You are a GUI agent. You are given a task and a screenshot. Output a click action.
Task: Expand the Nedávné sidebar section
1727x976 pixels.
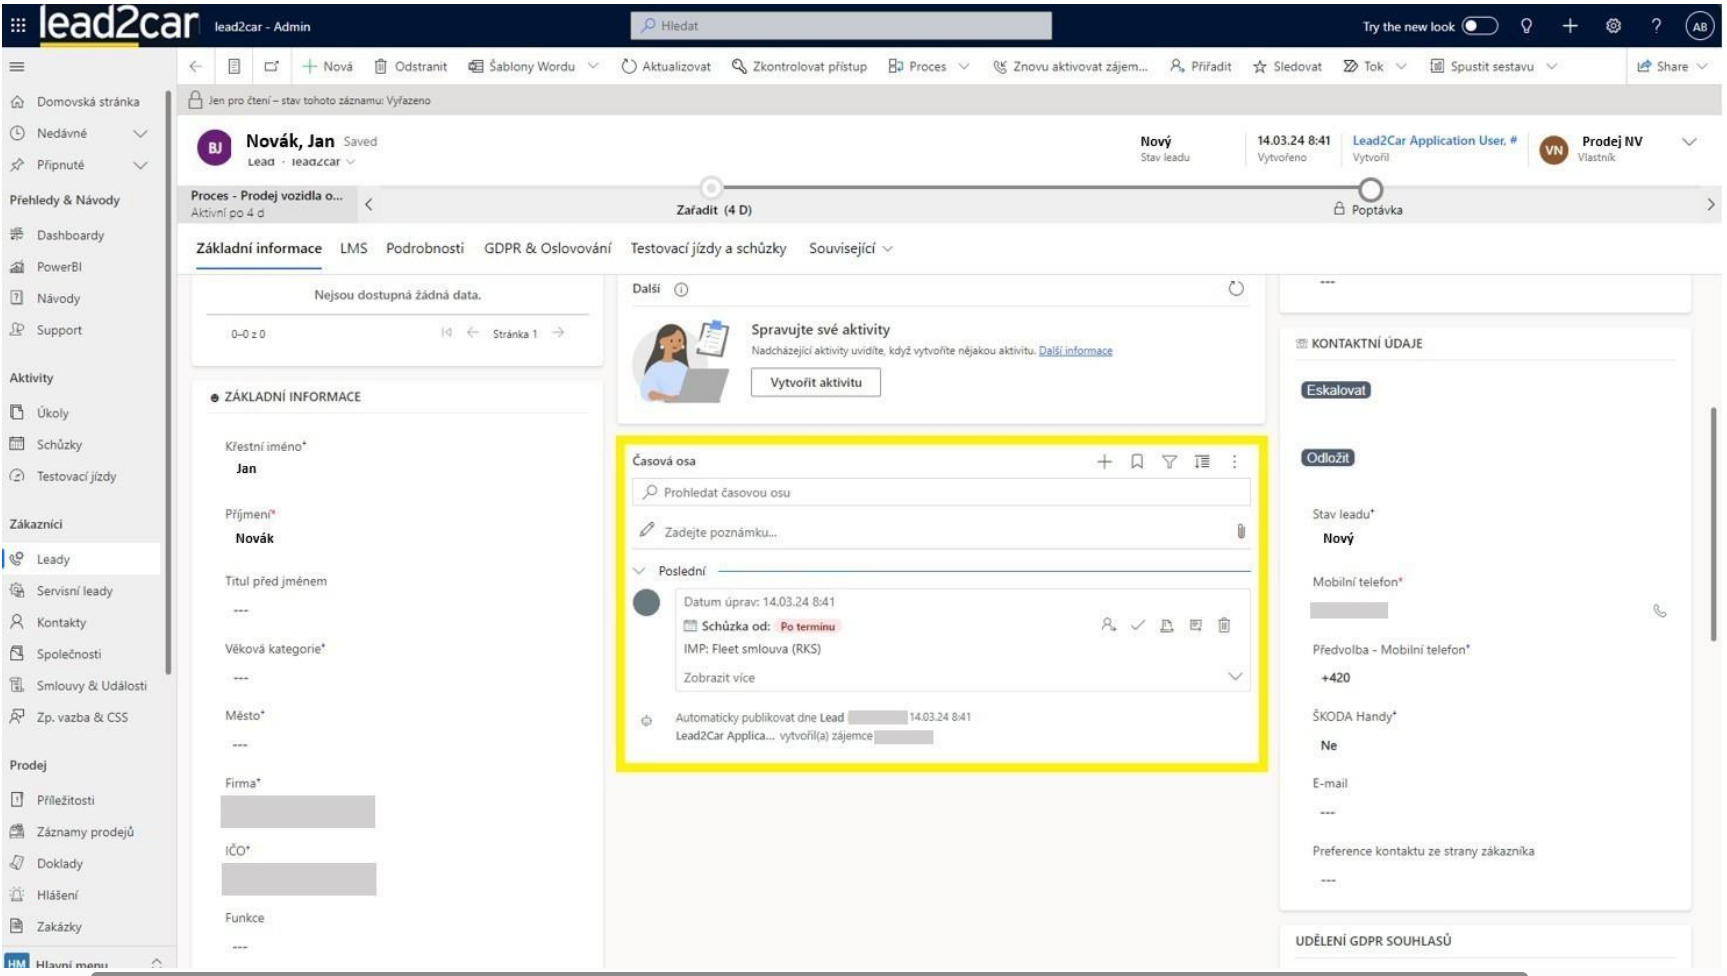click(140, 133)
